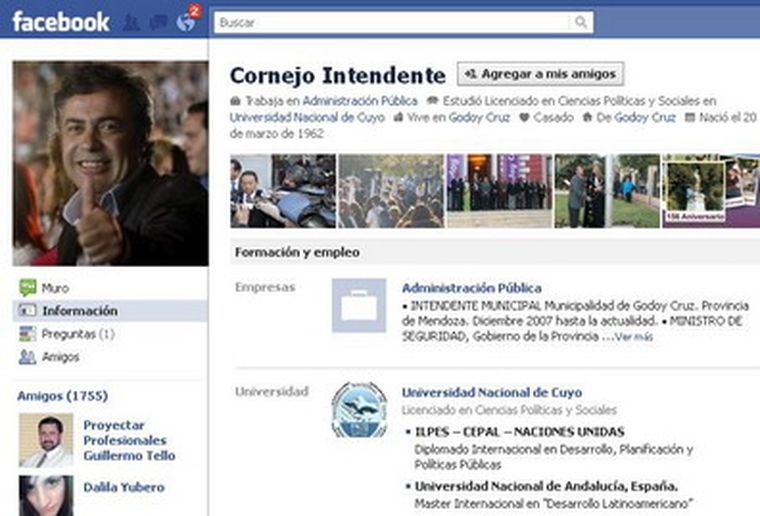Click Licenciado en Ciencias Políticas y Sociales subtitle

tap(509, 410)
